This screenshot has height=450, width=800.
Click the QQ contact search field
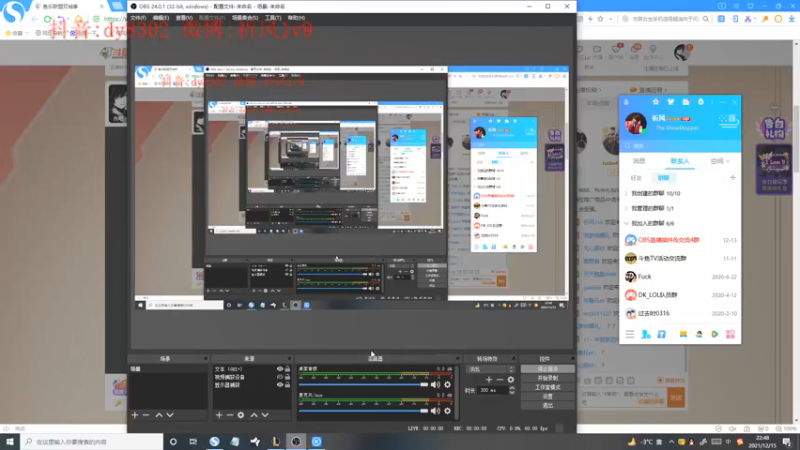point(680,146)
